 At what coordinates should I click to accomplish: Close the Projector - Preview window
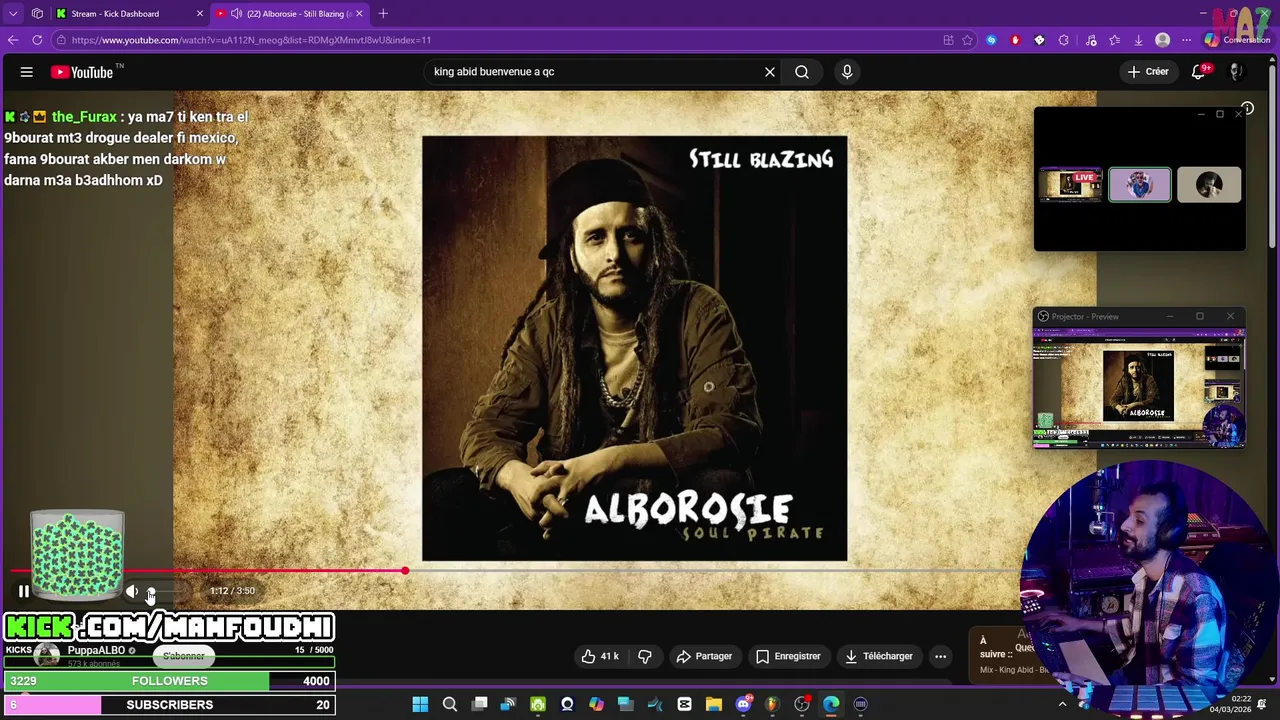click(x=1230, y=316)
